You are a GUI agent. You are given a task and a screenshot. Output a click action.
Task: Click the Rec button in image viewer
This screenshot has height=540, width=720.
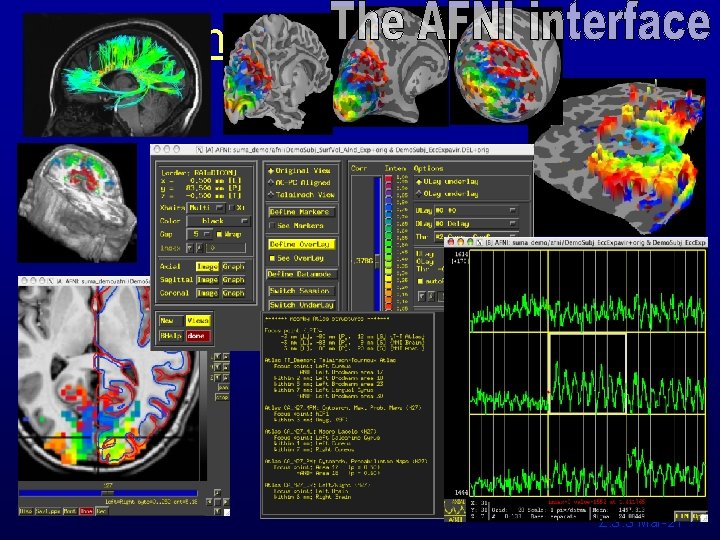[101, 511]
